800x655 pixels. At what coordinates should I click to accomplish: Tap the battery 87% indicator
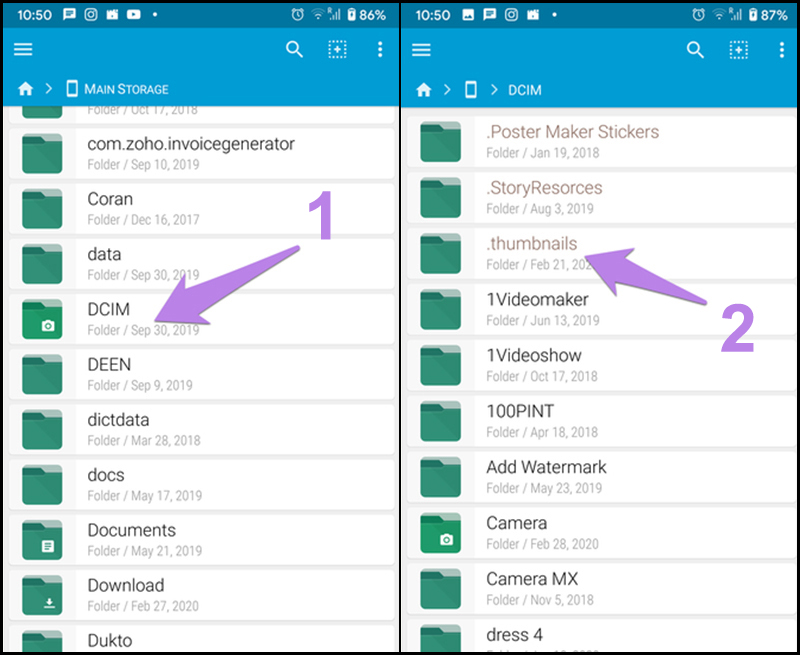[768, 15]
